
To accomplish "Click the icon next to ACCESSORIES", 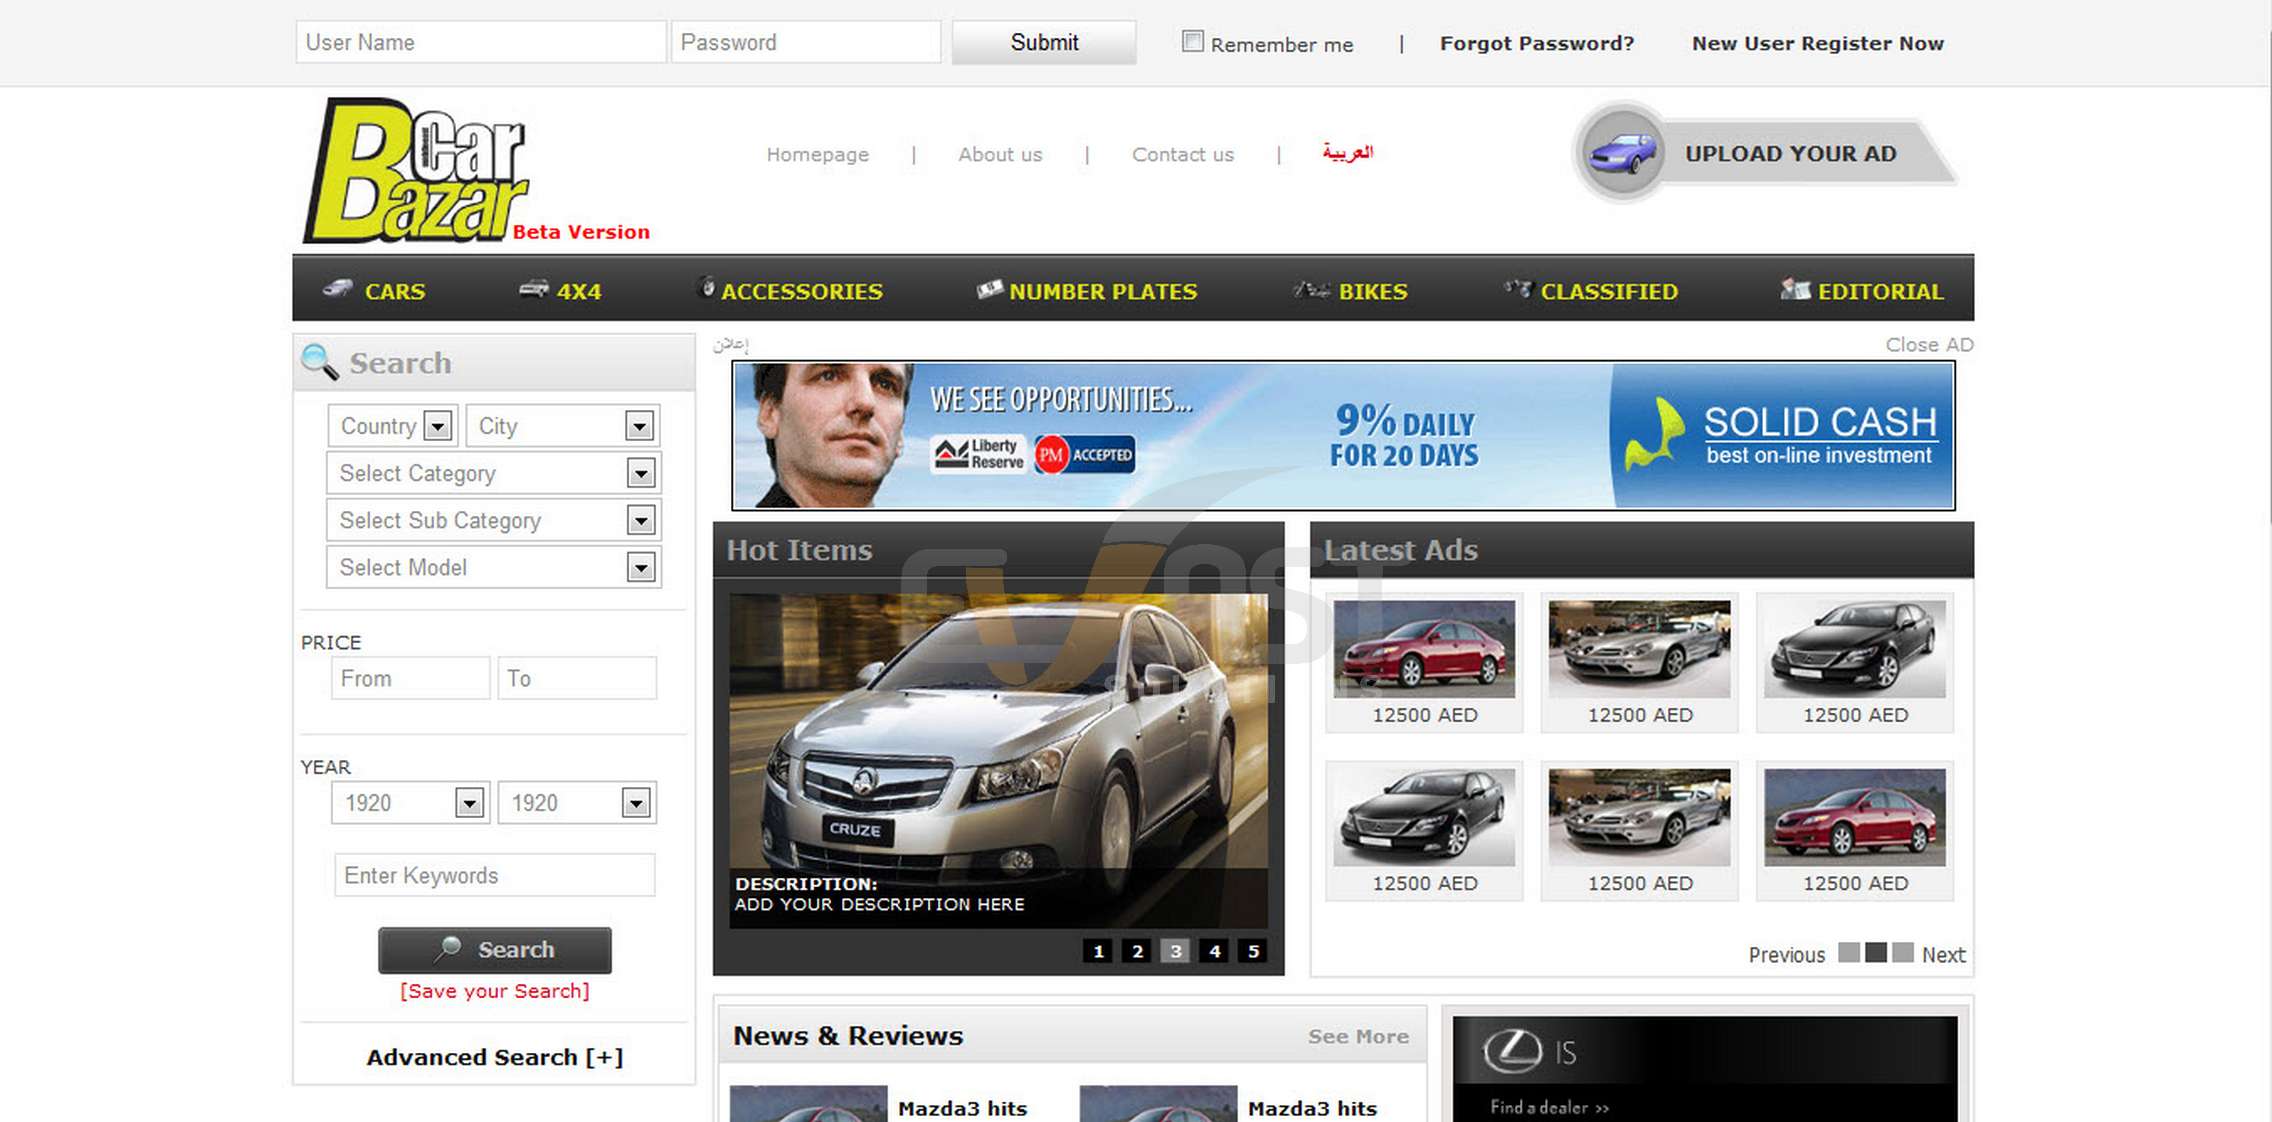I will pyautogui.click(x=706, y=287).
